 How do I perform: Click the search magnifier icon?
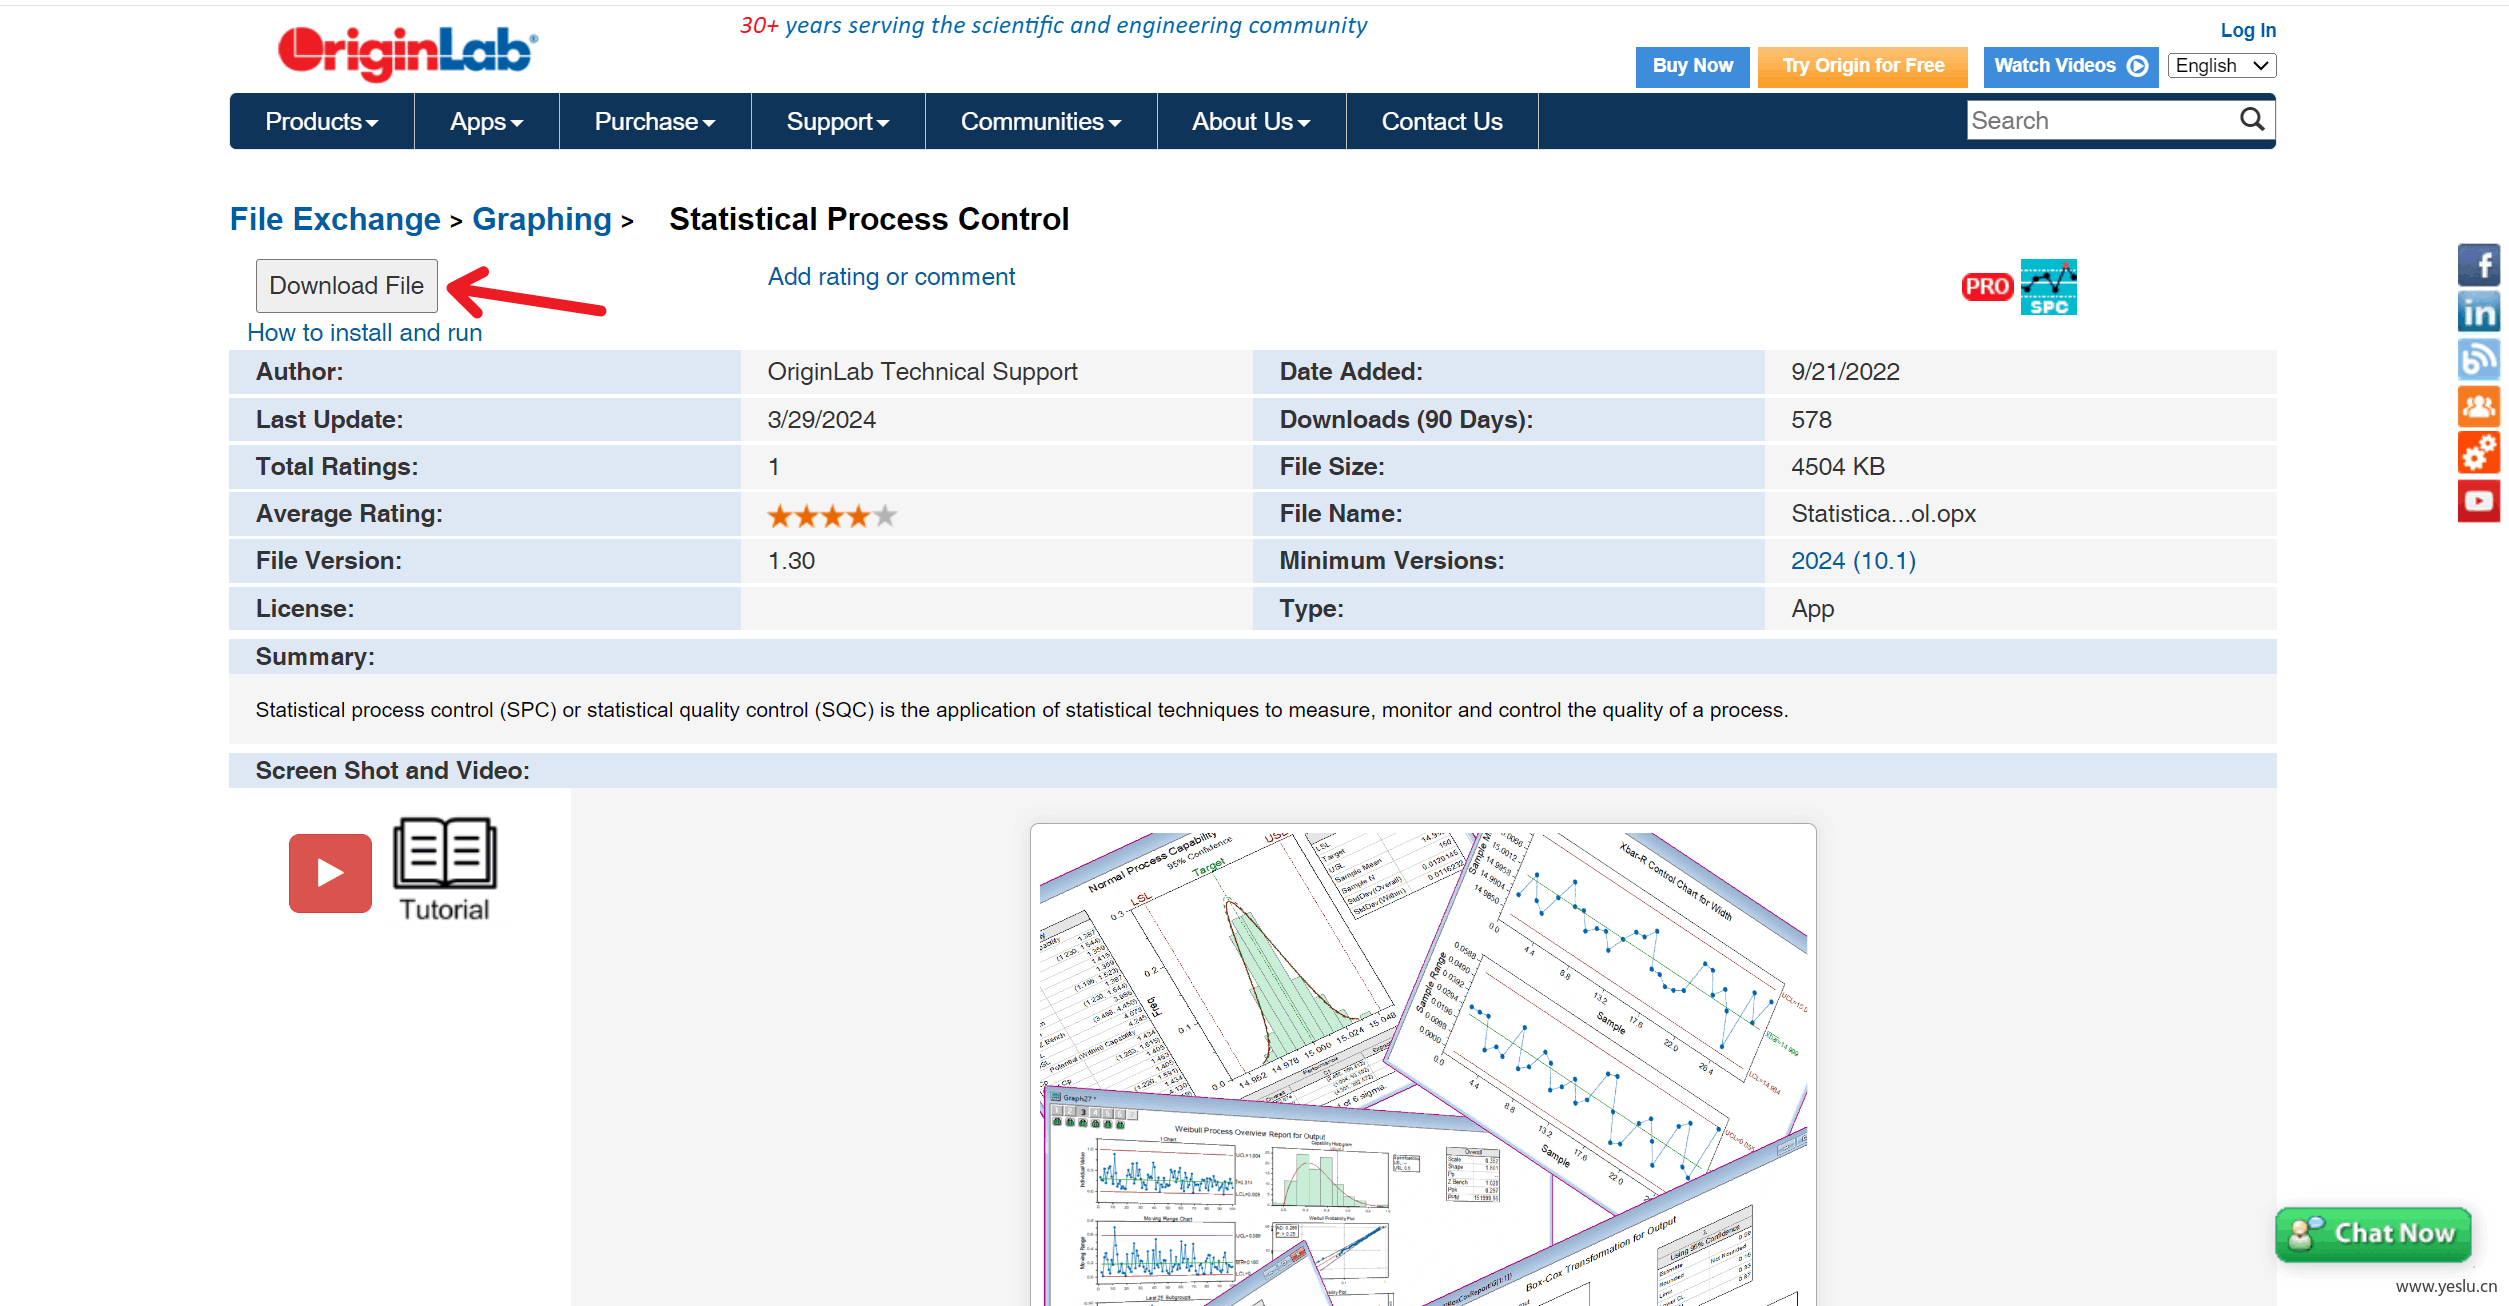2252,120
